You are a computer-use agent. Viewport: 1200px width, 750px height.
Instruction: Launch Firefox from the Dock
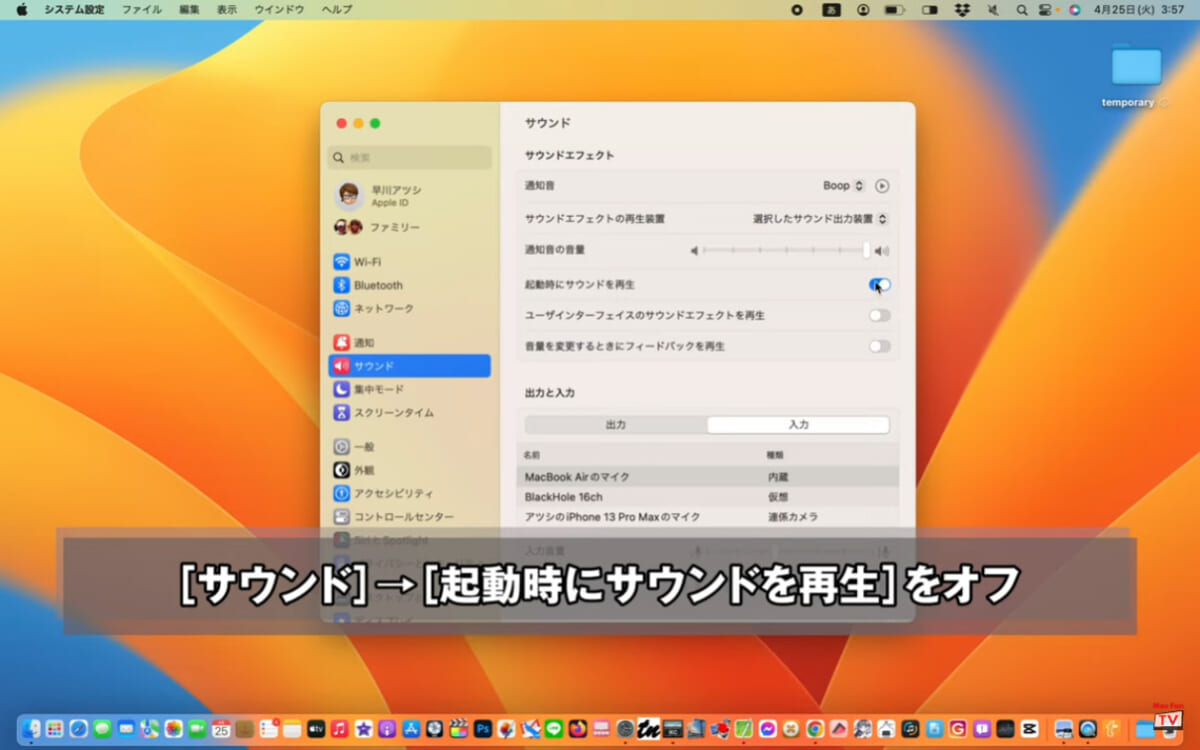578,729
